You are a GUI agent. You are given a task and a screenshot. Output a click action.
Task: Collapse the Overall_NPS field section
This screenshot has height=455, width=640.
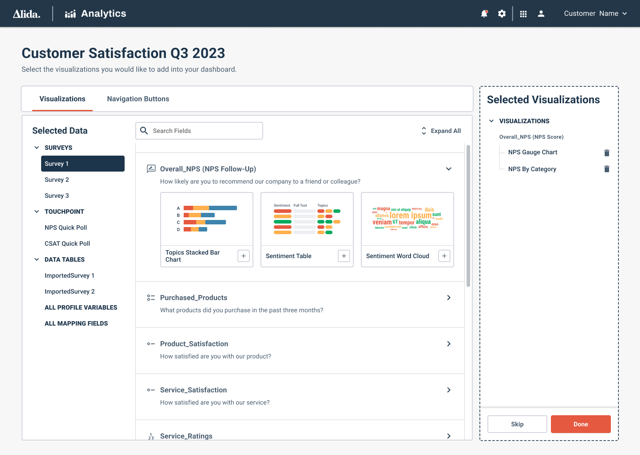pos(448,169)
